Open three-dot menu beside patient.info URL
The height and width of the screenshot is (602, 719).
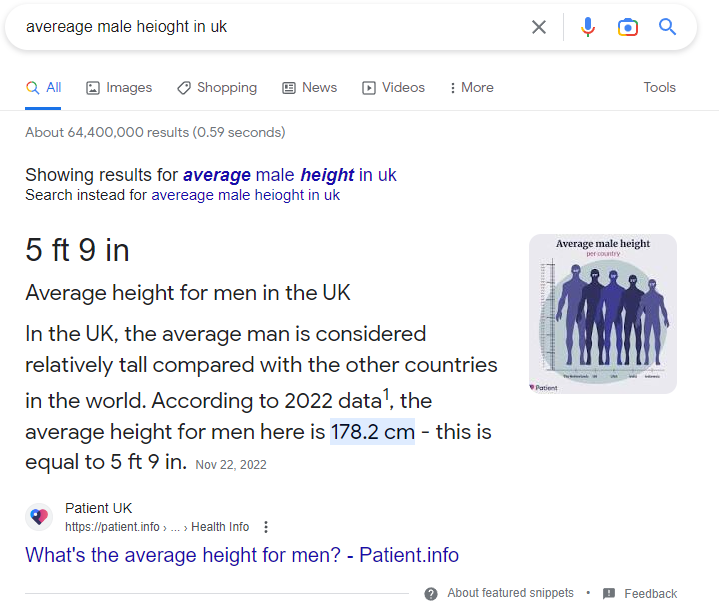point(266,527)
